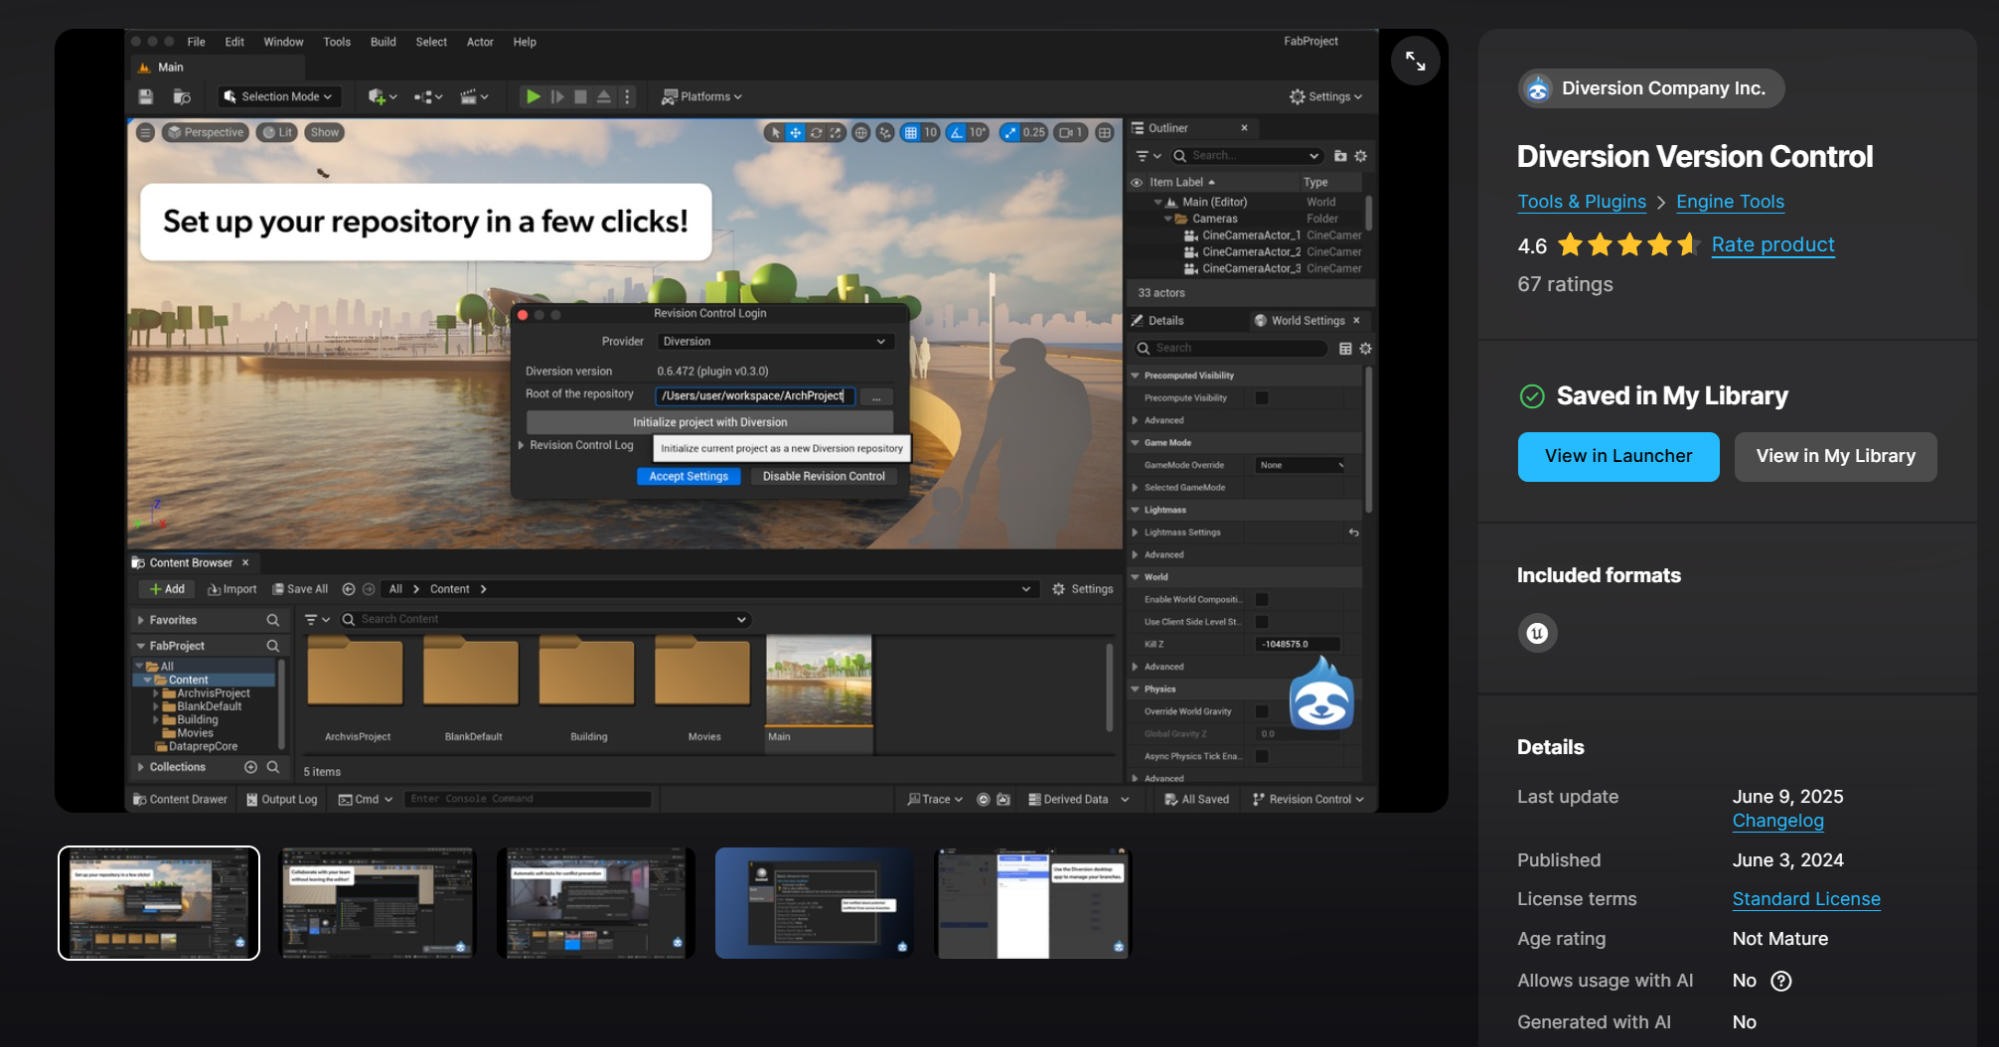Click the save icon in editor toolbar
The width and height of the screenshot is (1999, 1048).
click(x=146, y=97)
